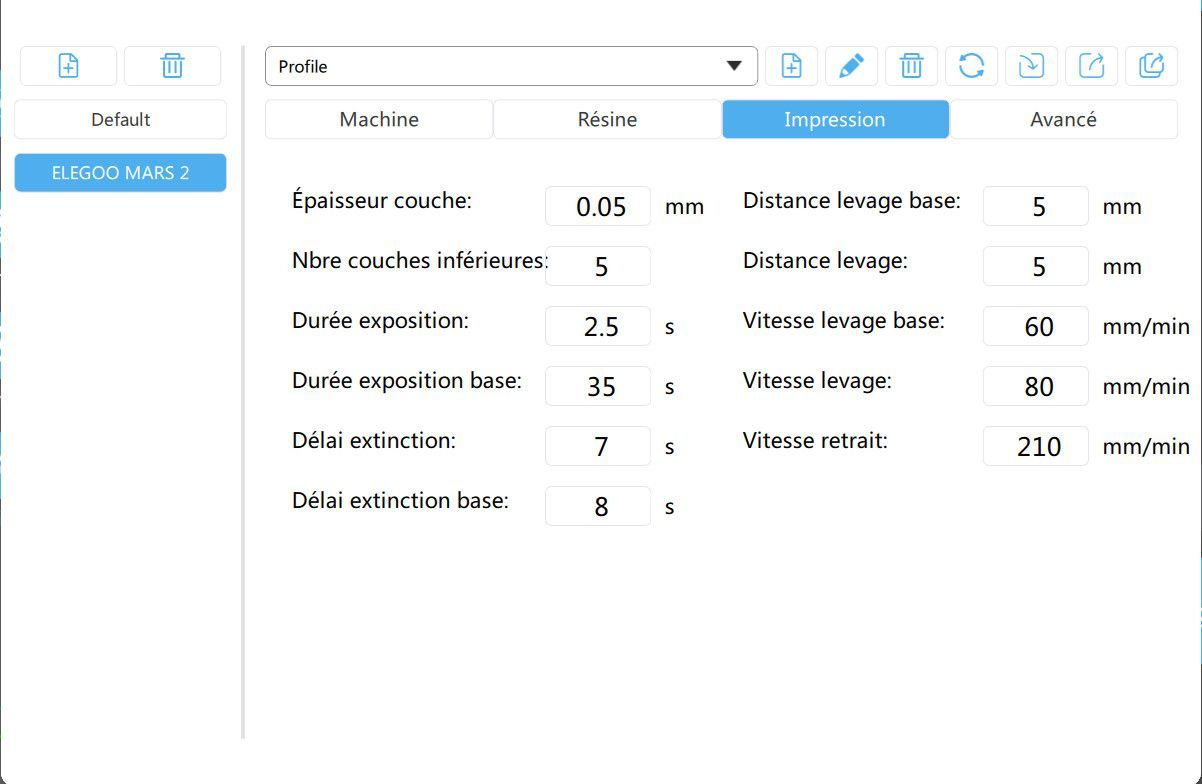Add a new printer in sidebar
This screenshot has width=1202, height=784.
(68, 66)
